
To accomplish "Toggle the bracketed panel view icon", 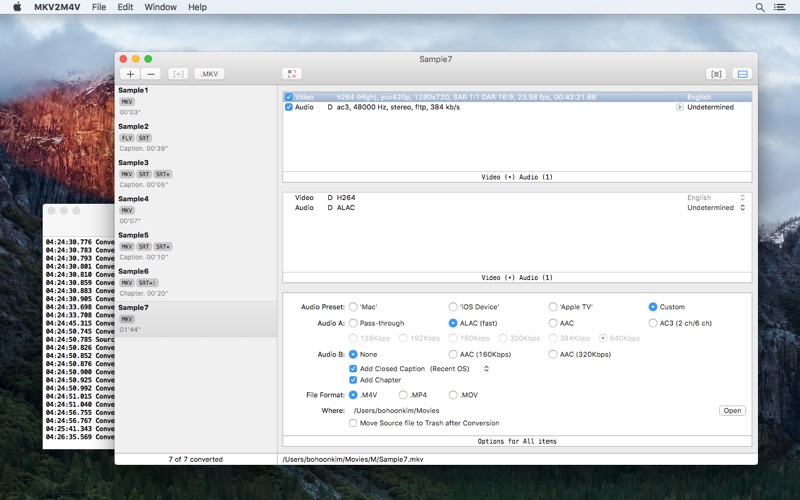I will [x=716, y=74].
